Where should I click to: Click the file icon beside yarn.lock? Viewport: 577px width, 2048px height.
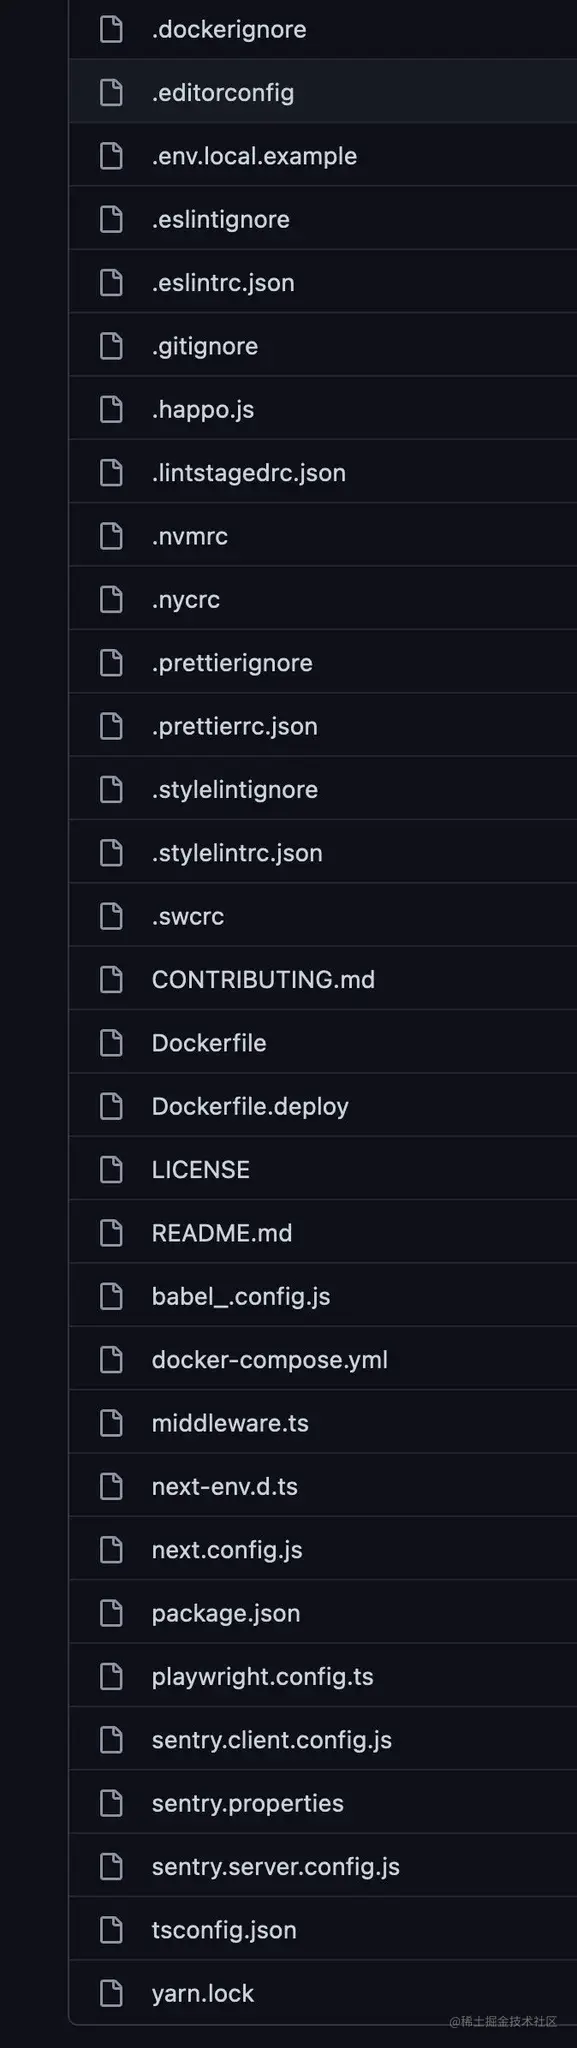pyautogui.click(x=112, y=1993)
